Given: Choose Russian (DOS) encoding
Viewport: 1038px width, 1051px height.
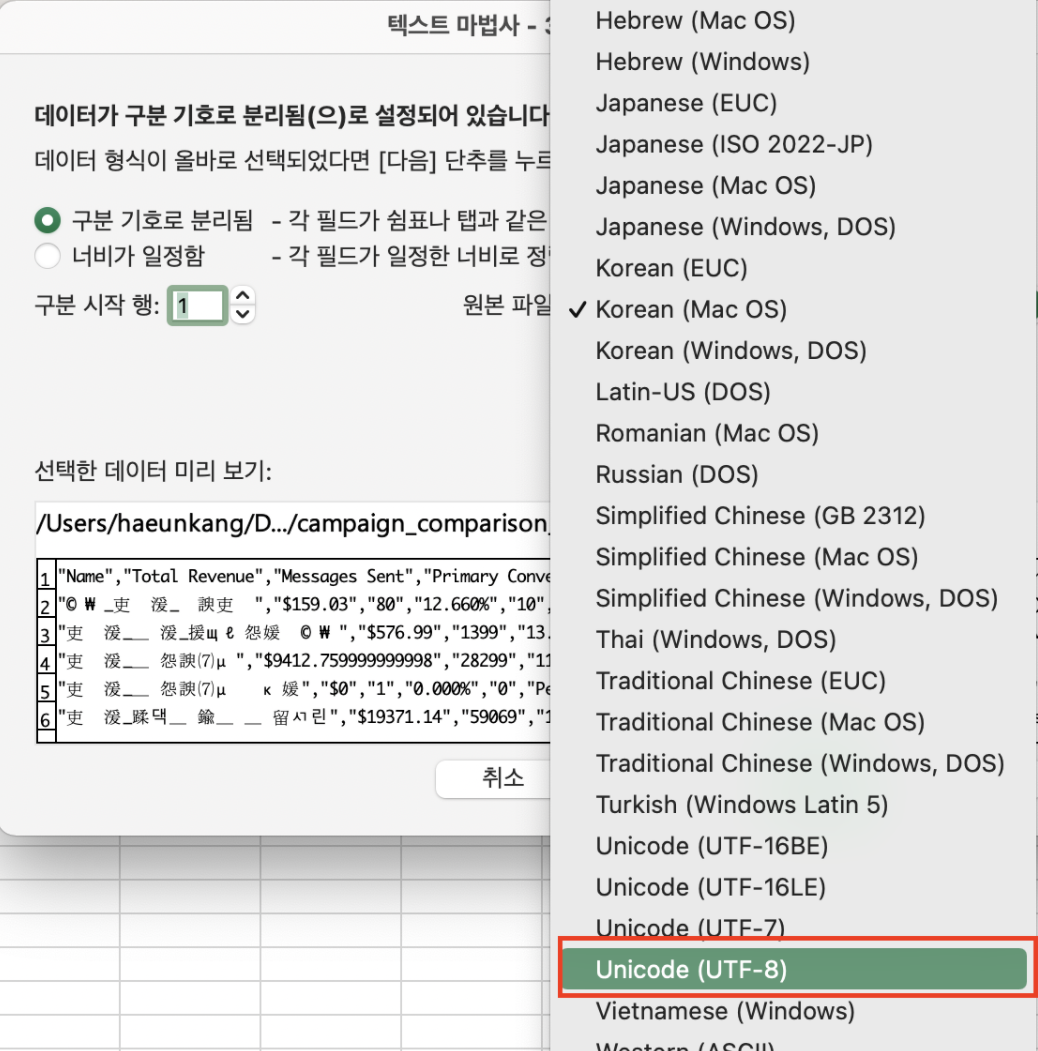Looking at the screenshot, I should 793,475.
